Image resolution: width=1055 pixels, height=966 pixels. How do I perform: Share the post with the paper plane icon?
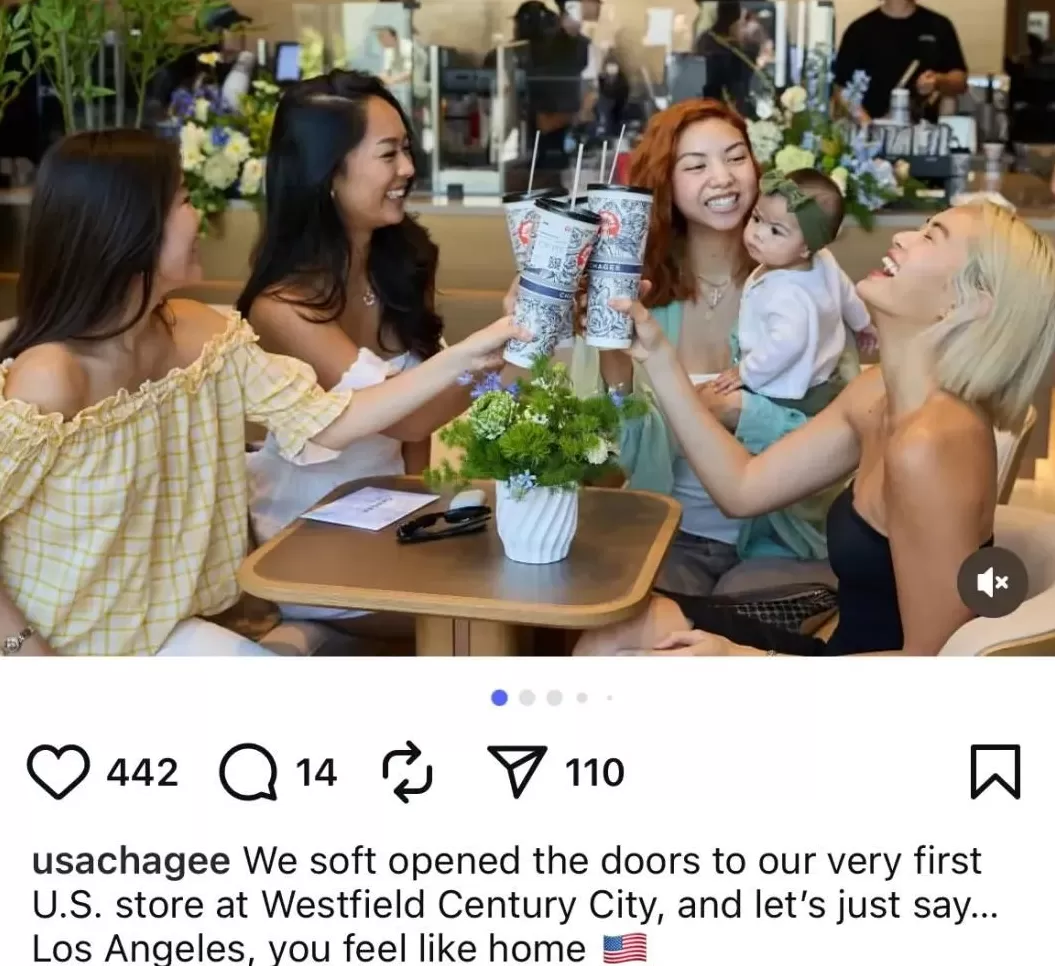(517, 772)
